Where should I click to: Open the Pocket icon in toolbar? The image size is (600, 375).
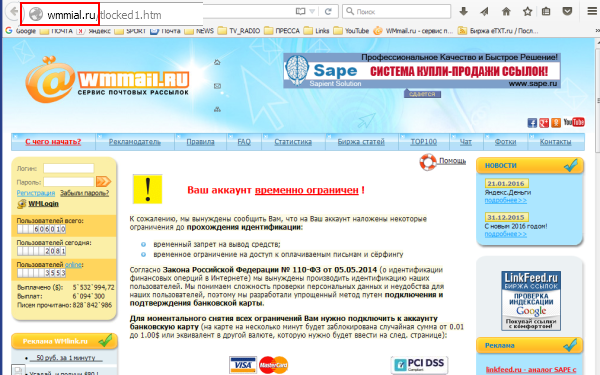567,11
